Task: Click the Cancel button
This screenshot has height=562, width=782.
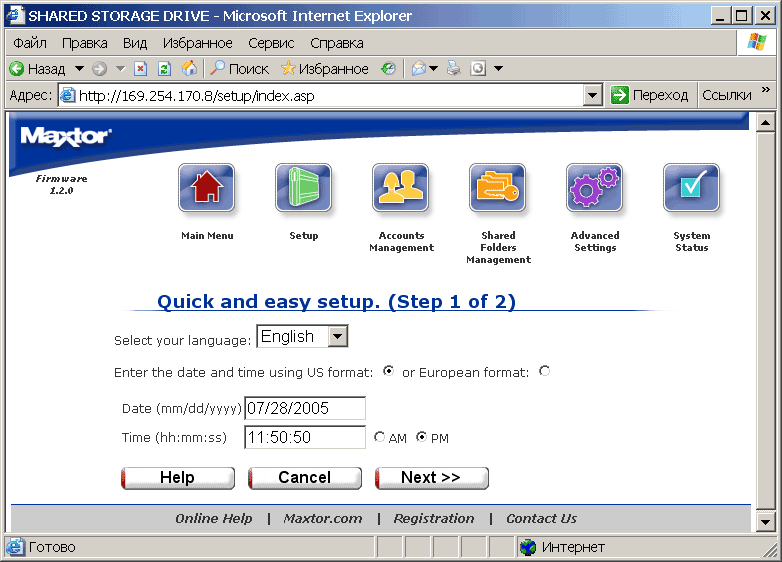Action: tap(305, 478)
